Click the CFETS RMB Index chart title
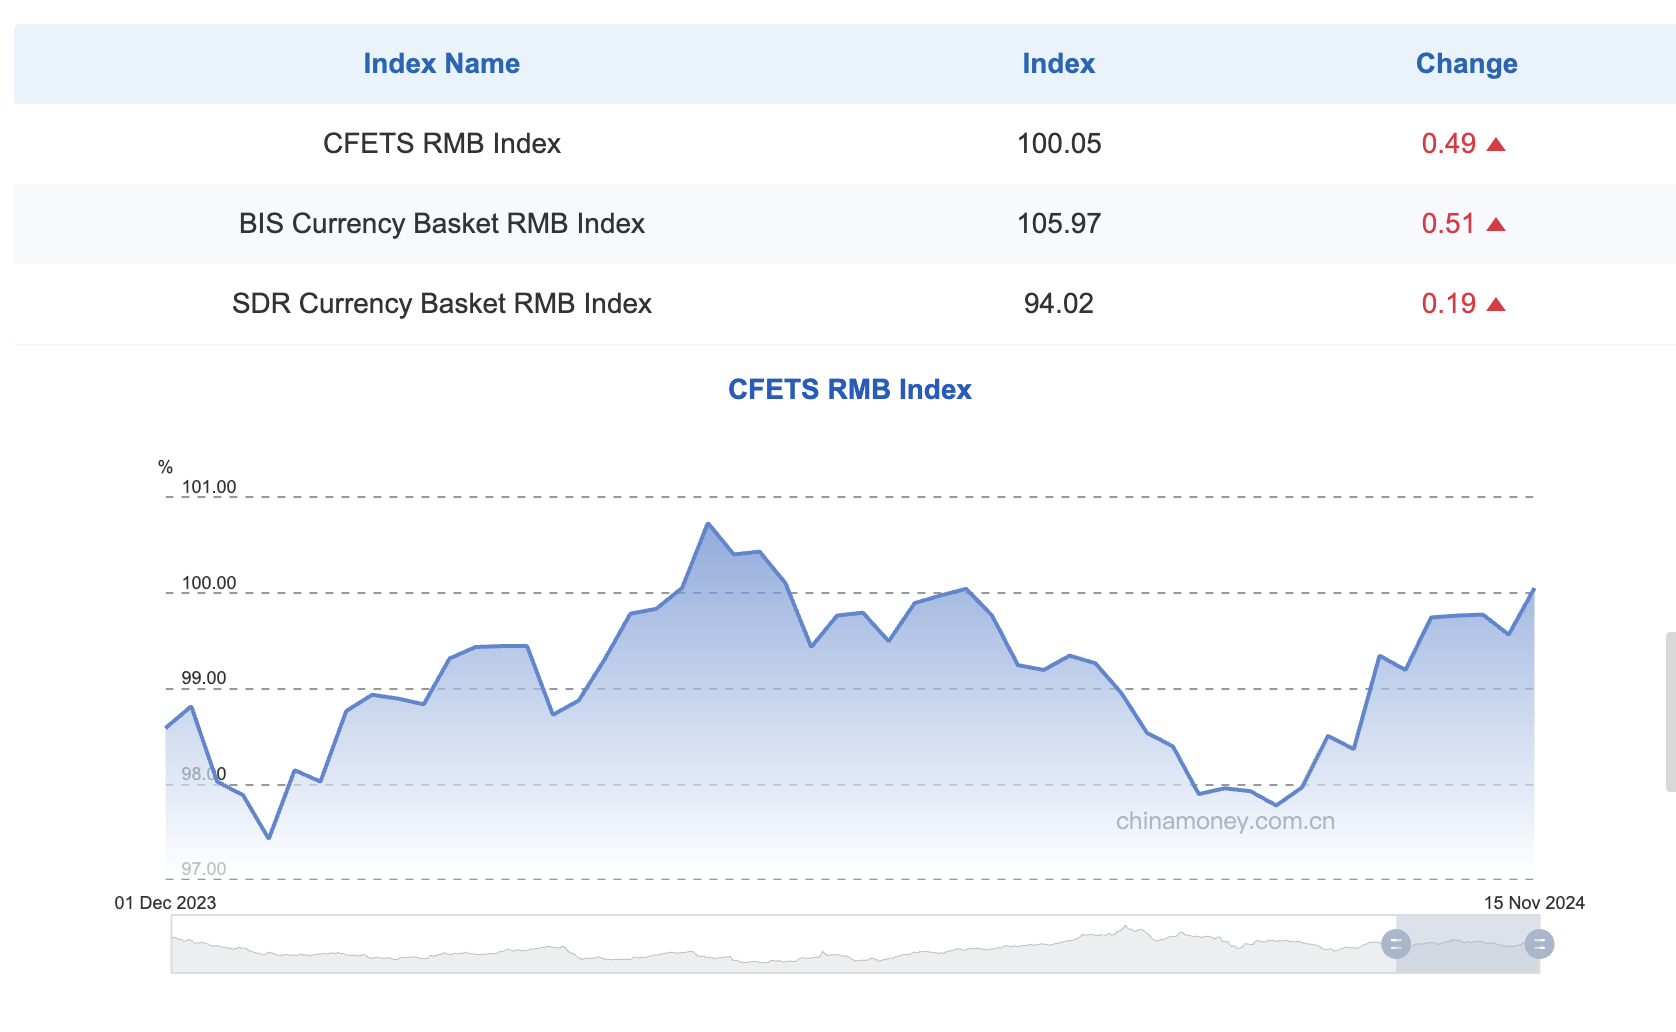Screen dimensions: 1676x1032 click(x=849, y=389)
